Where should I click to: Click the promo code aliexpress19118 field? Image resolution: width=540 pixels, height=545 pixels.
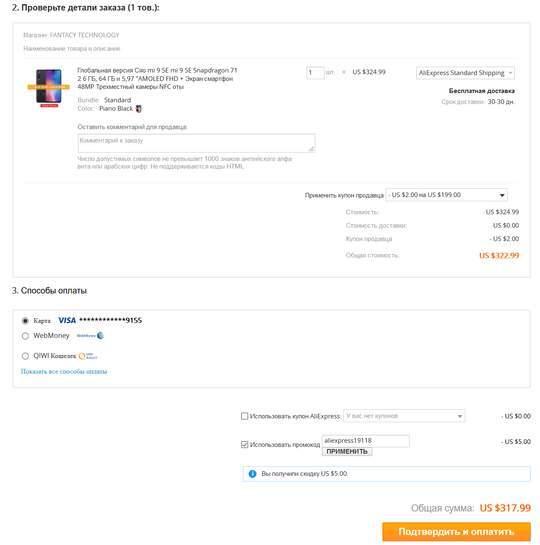[x=366, y=441]
